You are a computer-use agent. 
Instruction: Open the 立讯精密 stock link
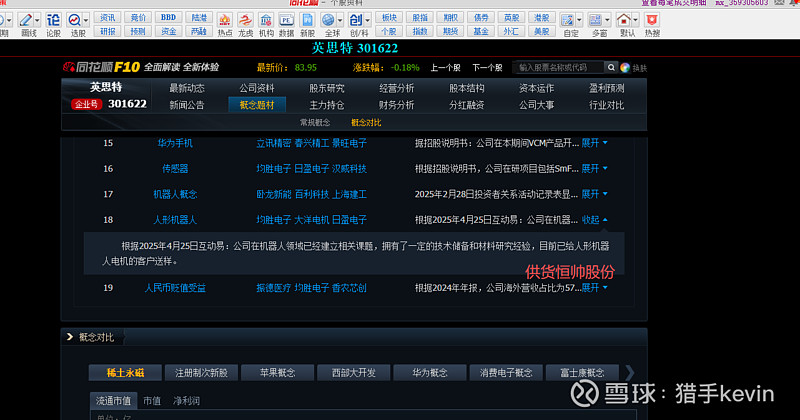273,143
